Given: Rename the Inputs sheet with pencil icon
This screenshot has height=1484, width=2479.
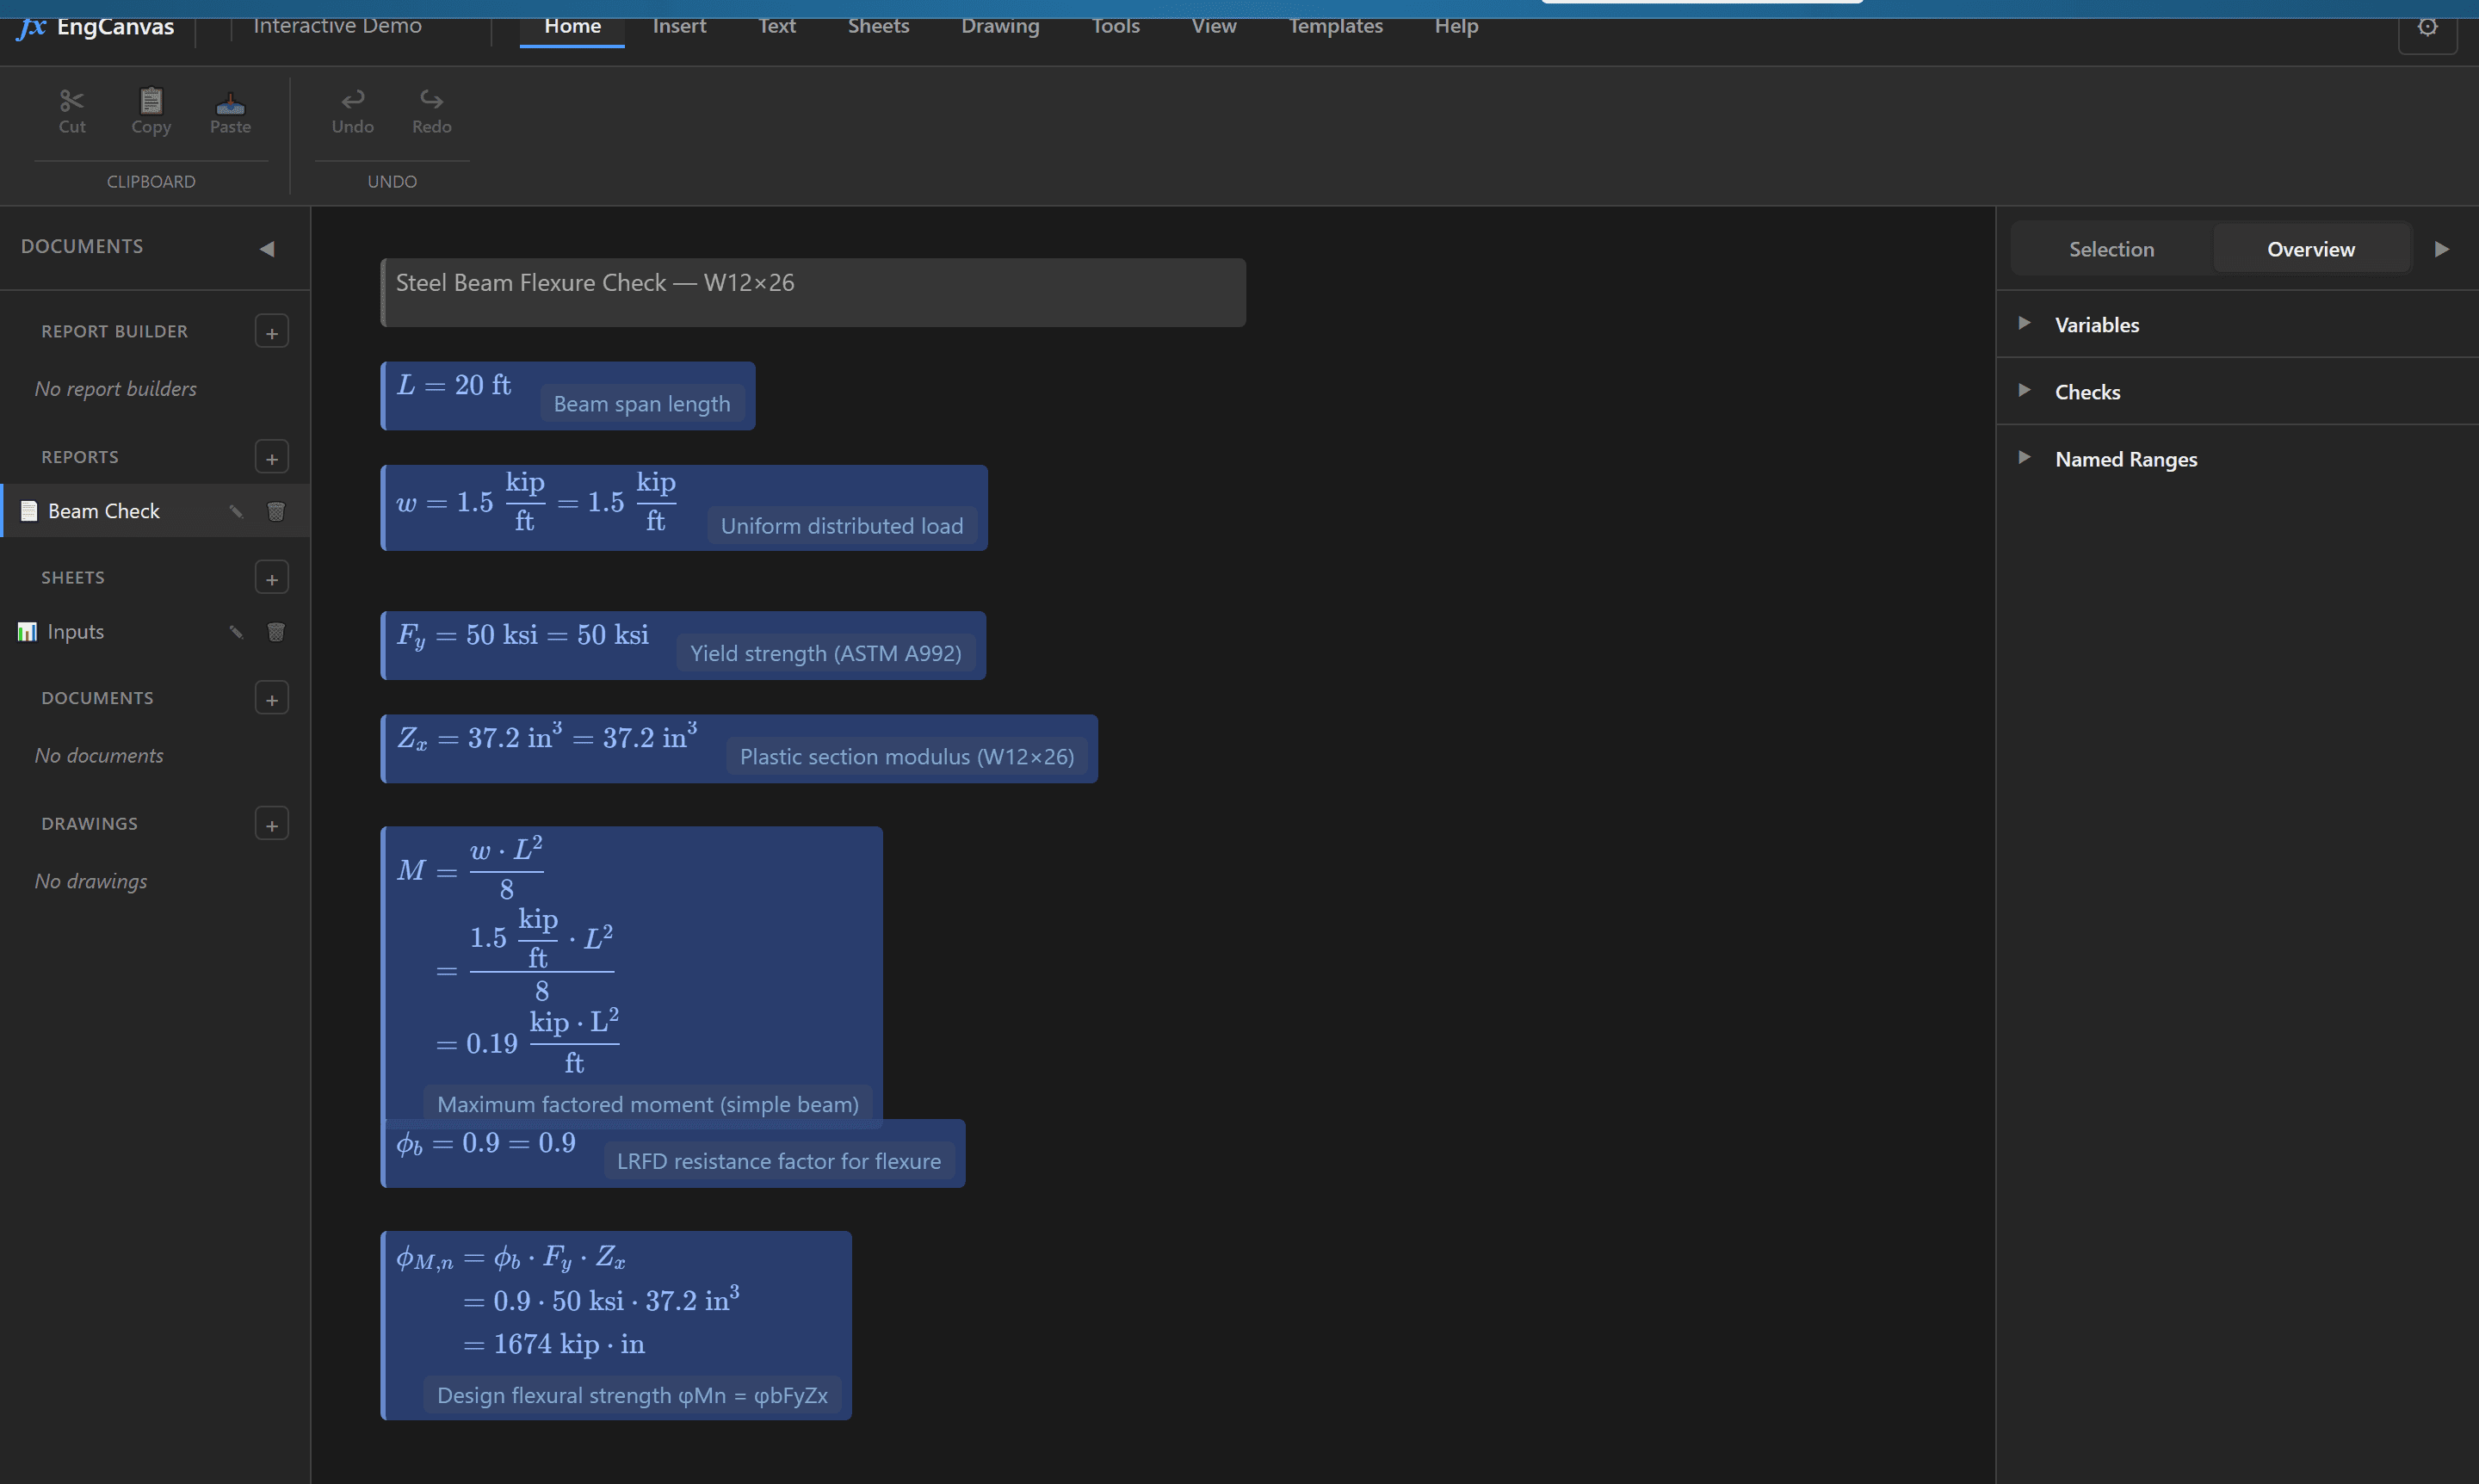Looking at the screenshot, I should [x=236, y=632].
